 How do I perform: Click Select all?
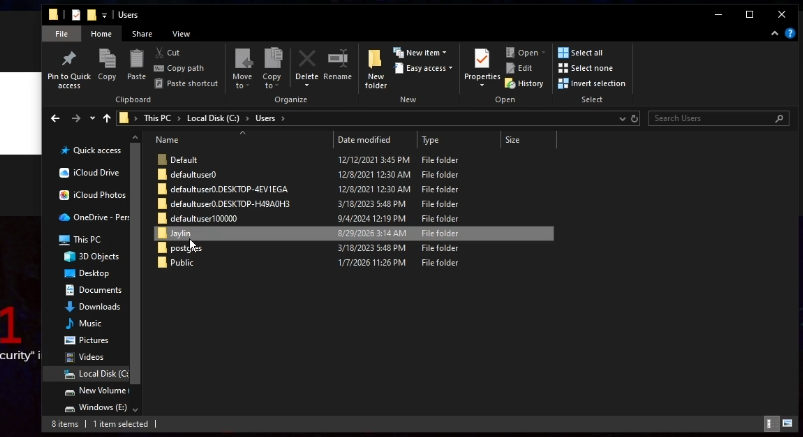[x=580, y=53]
